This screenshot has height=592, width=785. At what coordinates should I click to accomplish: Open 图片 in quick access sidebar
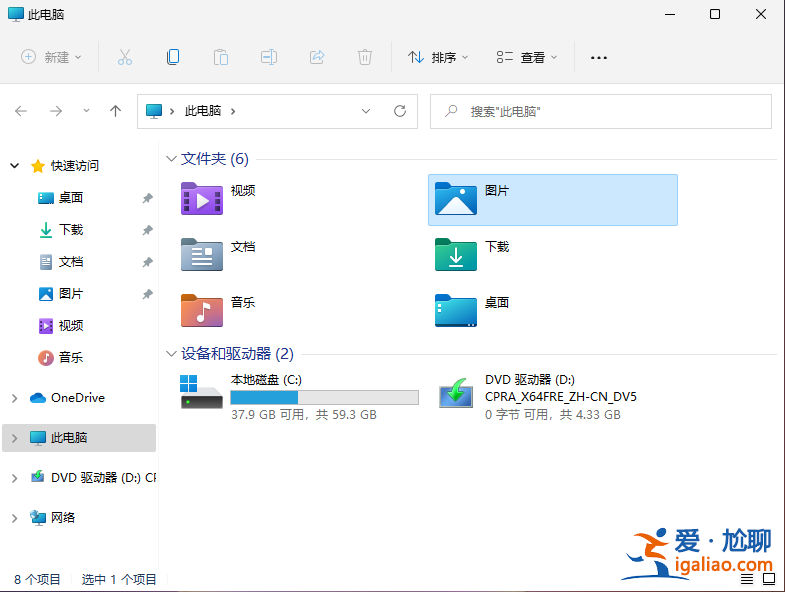tap(70, 294)
